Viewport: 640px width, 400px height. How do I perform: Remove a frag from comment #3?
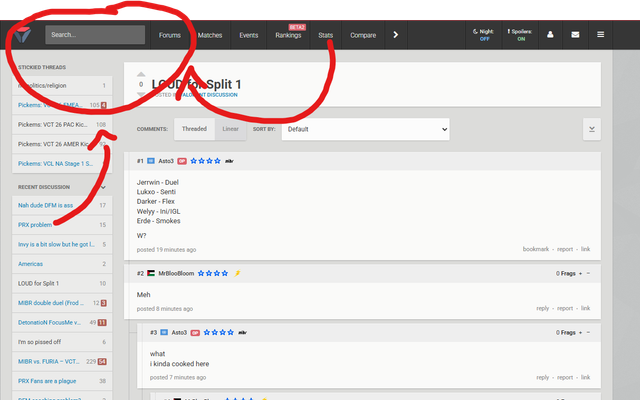(588, 333)
